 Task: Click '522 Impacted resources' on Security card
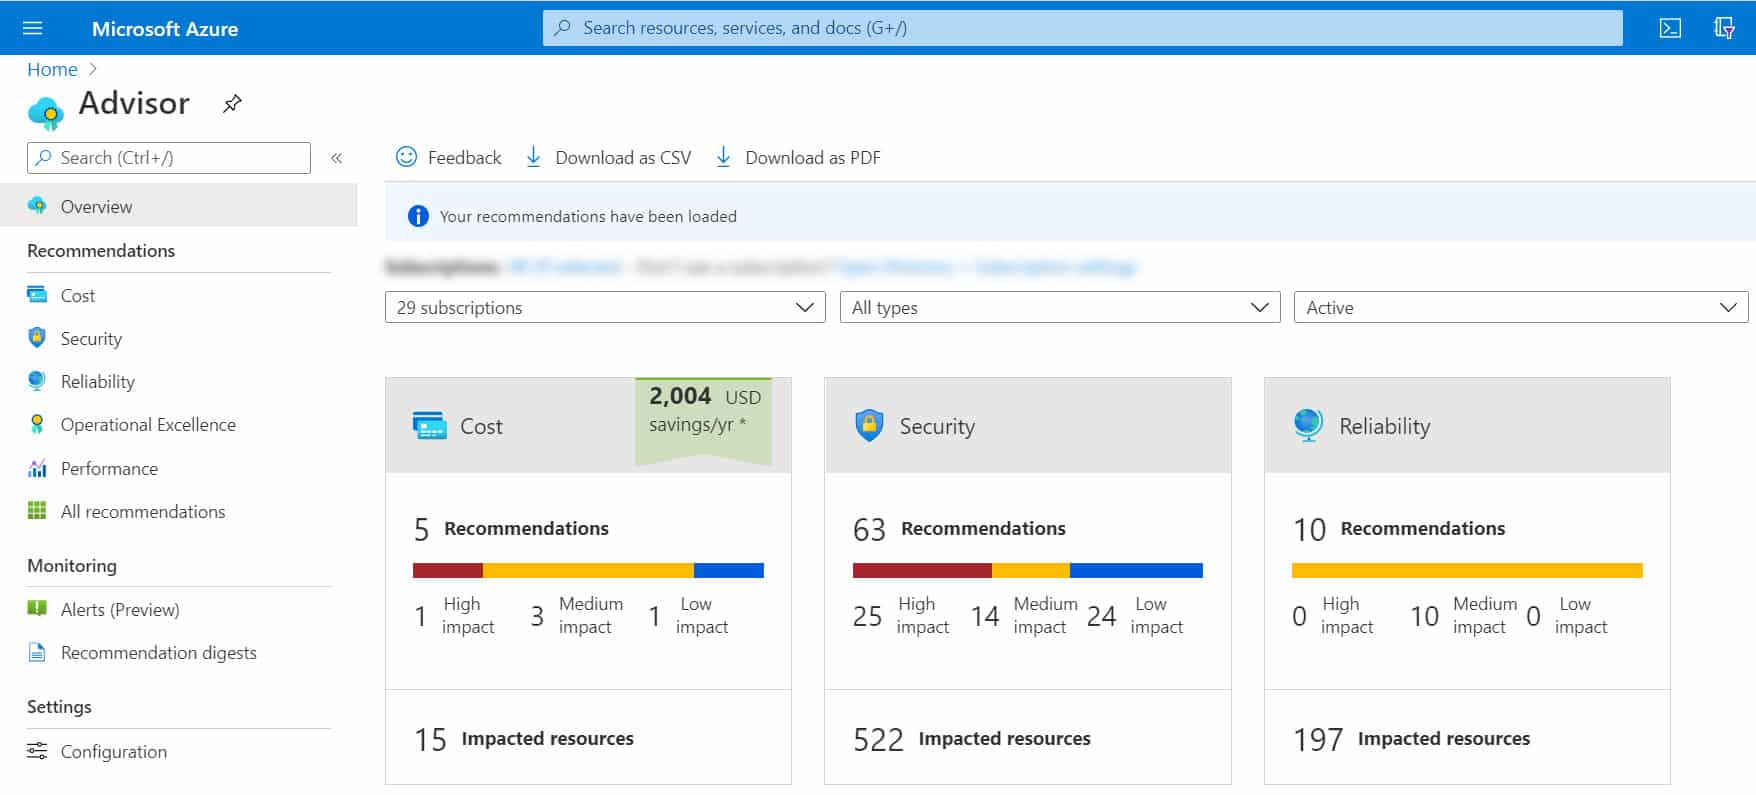coord(972,739)
